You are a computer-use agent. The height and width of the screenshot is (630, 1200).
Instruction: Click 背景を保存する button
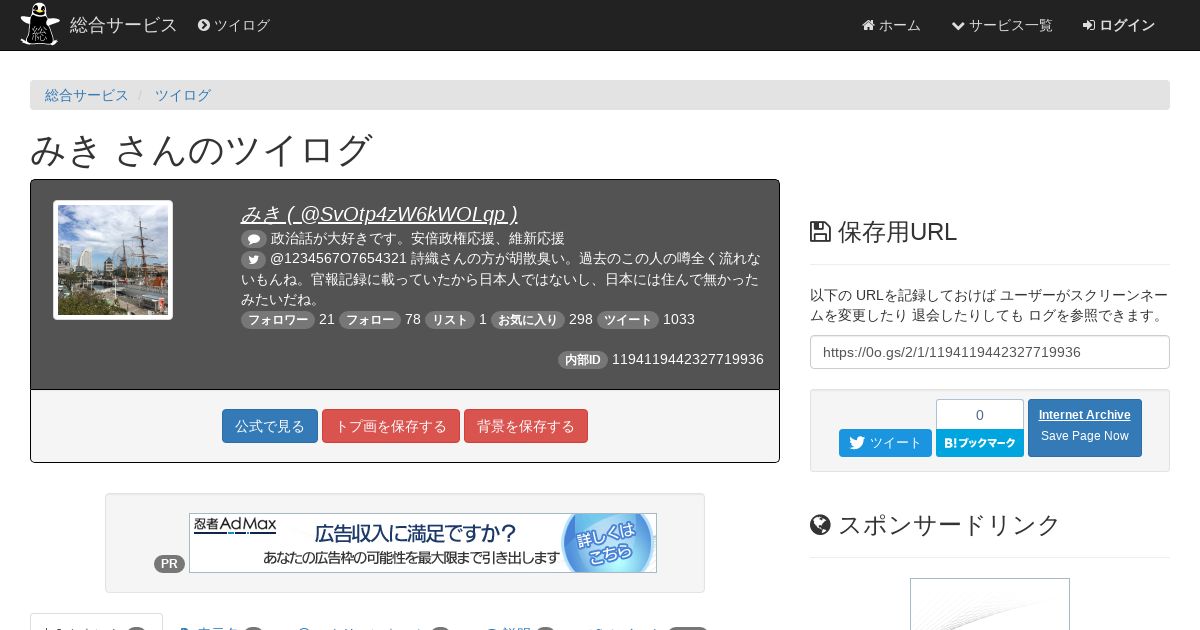tap(526, 426)
